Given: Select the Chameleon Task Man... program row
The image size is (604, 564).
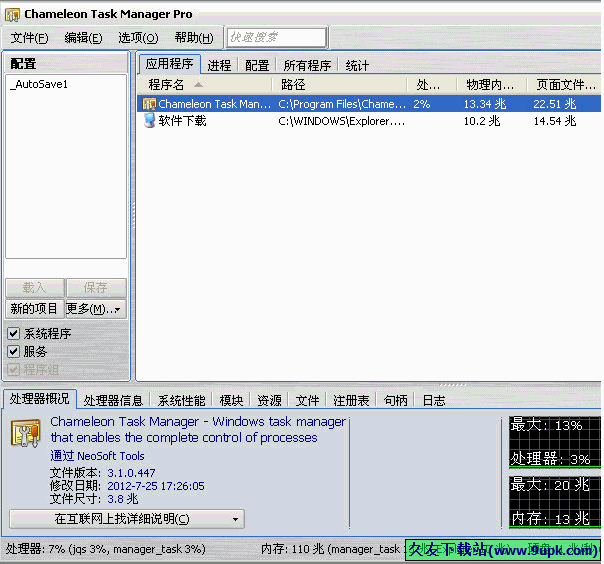Looking at the screenshot, I should click(x=369, y=104).
